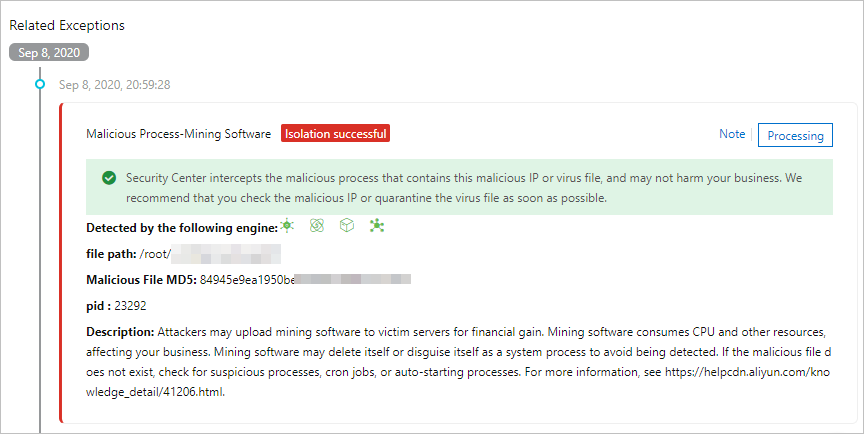Click the file path /root/ value
The width and height of the screenshot is (864, 434).
click(210, 254)
